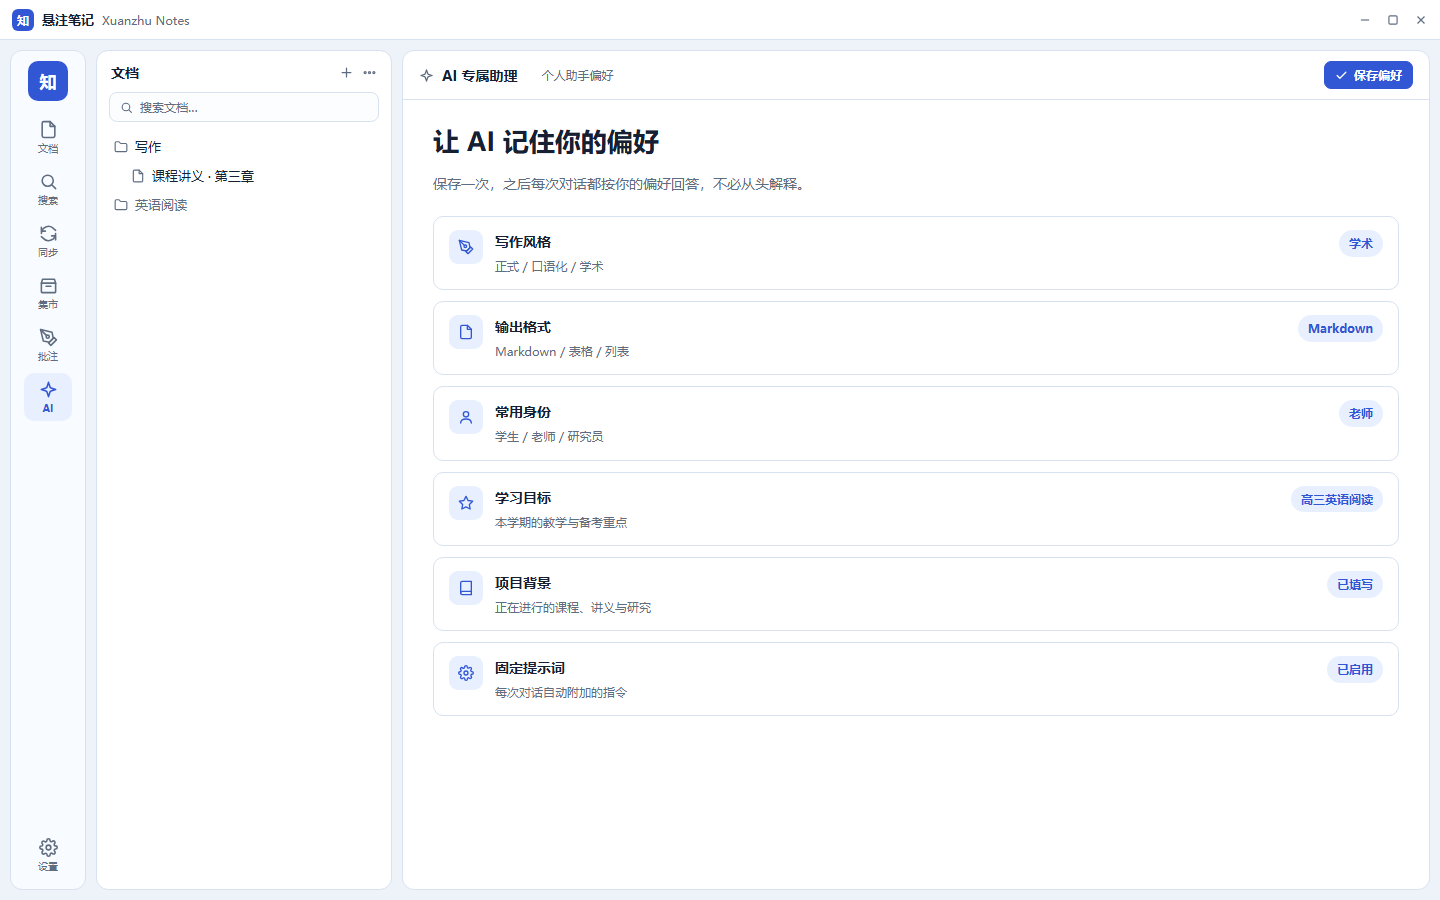The image size is (1440, 900).
Task: Open the 学习目标 preference card
Action: pos(916,509)
